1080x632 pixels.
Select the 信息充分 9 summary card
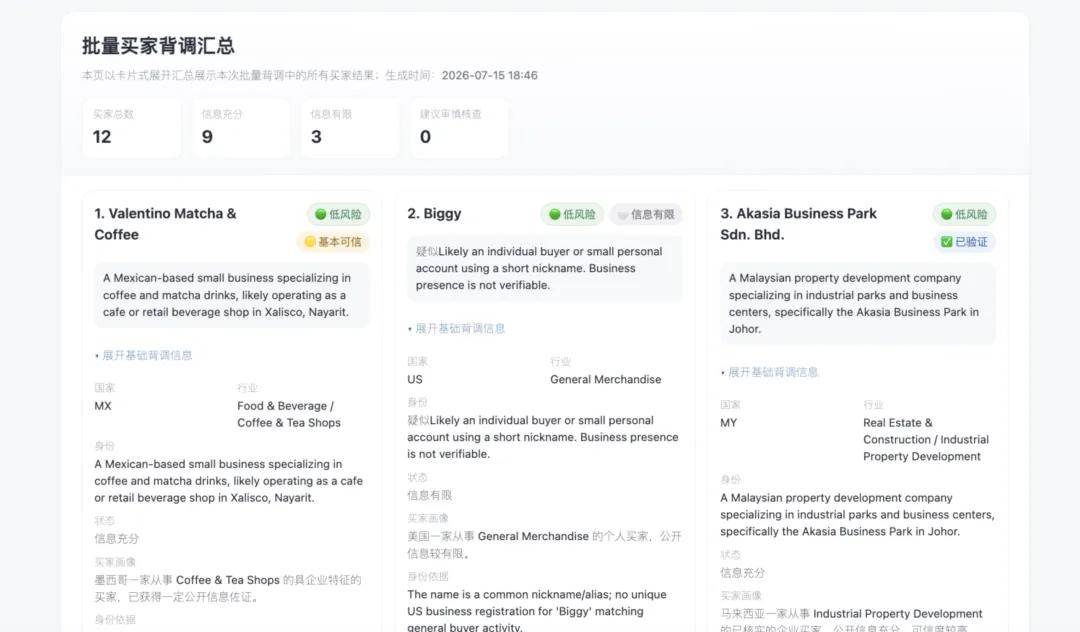click(x=241, y=128)
